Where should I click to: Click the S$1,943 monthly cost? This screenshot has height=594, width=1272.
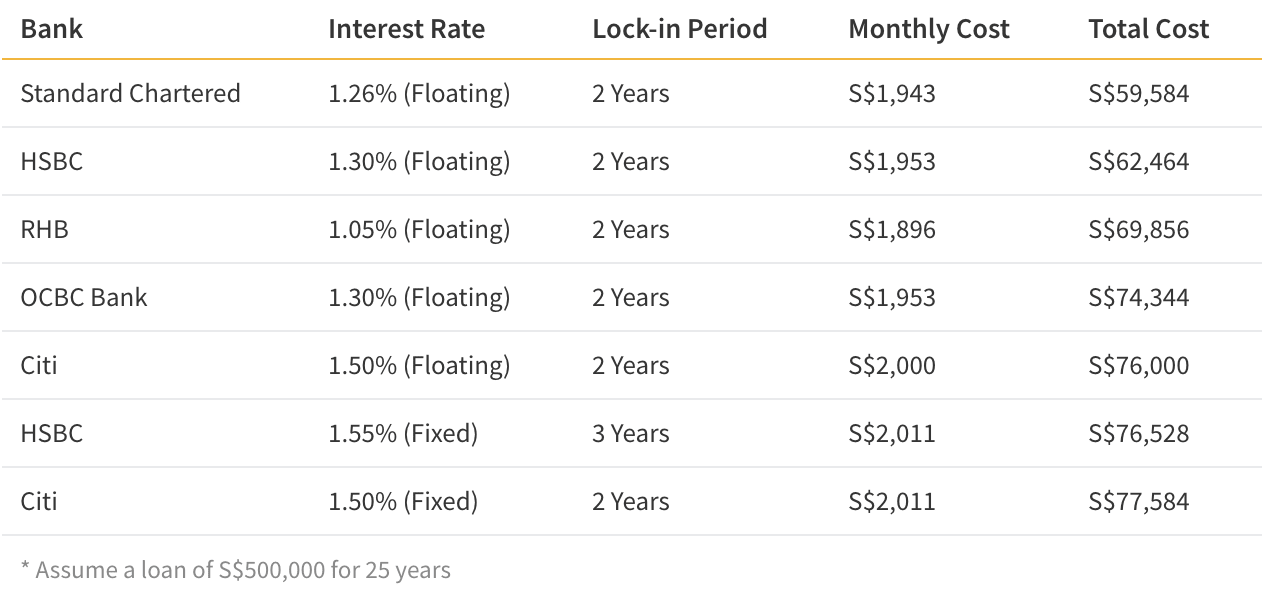click(x=891, y=94)
